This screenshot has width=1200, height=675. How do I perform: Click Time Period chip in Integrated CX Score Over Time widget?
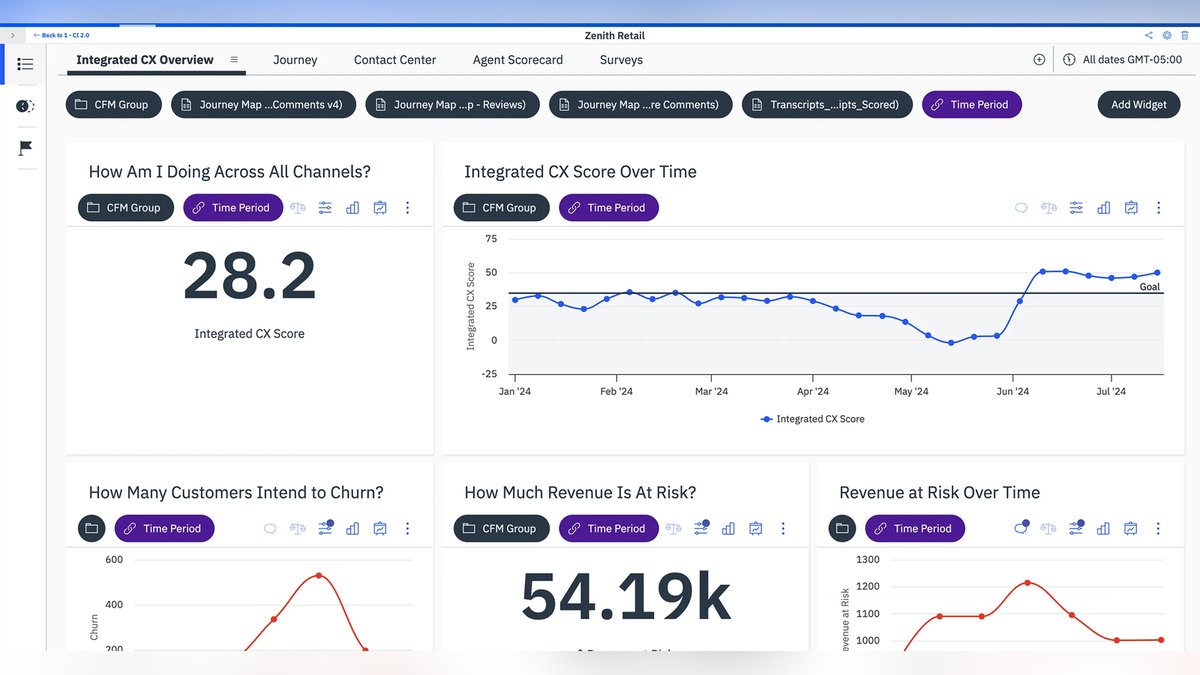(609, 208)
